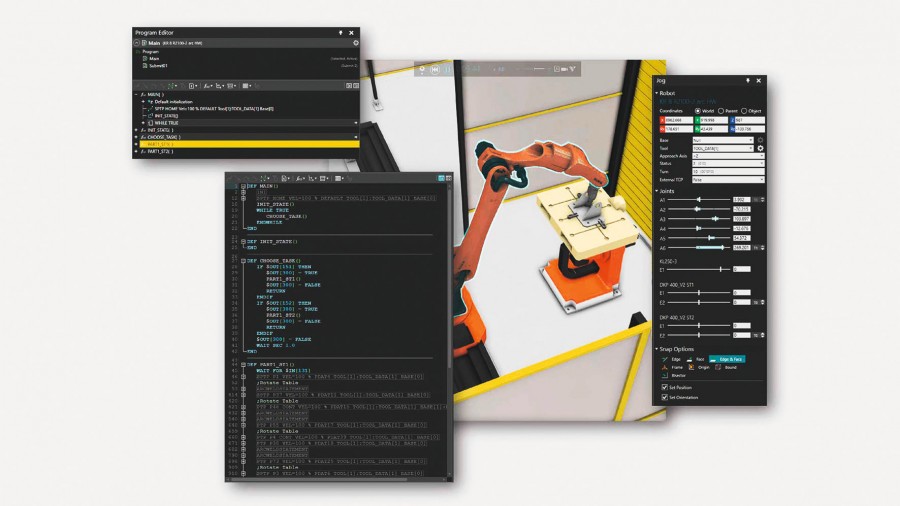Select Main in the Program list
The height and width of the screenshot is (506, 900).
click(154, 59)
